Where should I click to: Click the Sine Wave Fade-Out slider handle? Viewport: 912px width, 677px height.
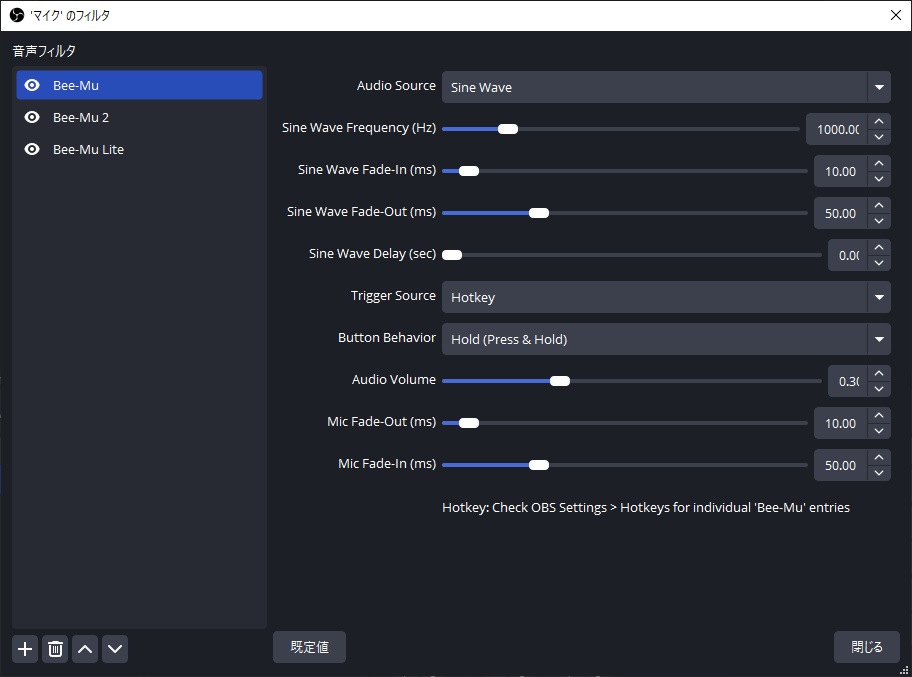coord(539,213)
